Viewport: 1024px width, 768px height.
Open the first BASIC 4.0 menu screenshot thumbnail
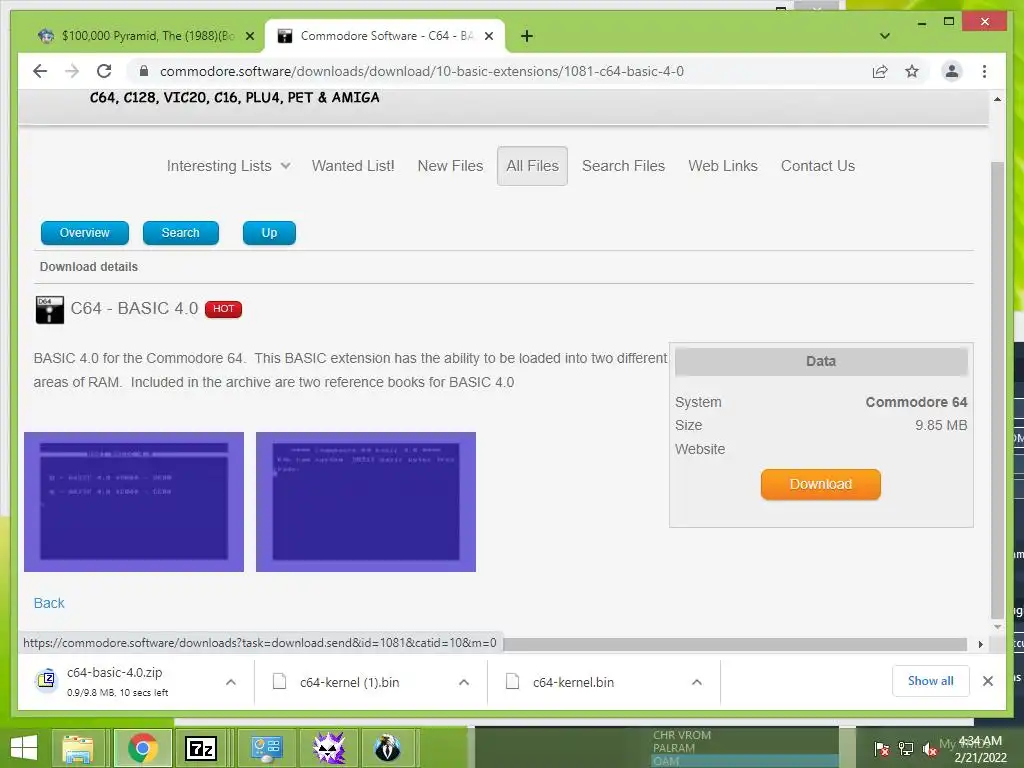[134, 502]
